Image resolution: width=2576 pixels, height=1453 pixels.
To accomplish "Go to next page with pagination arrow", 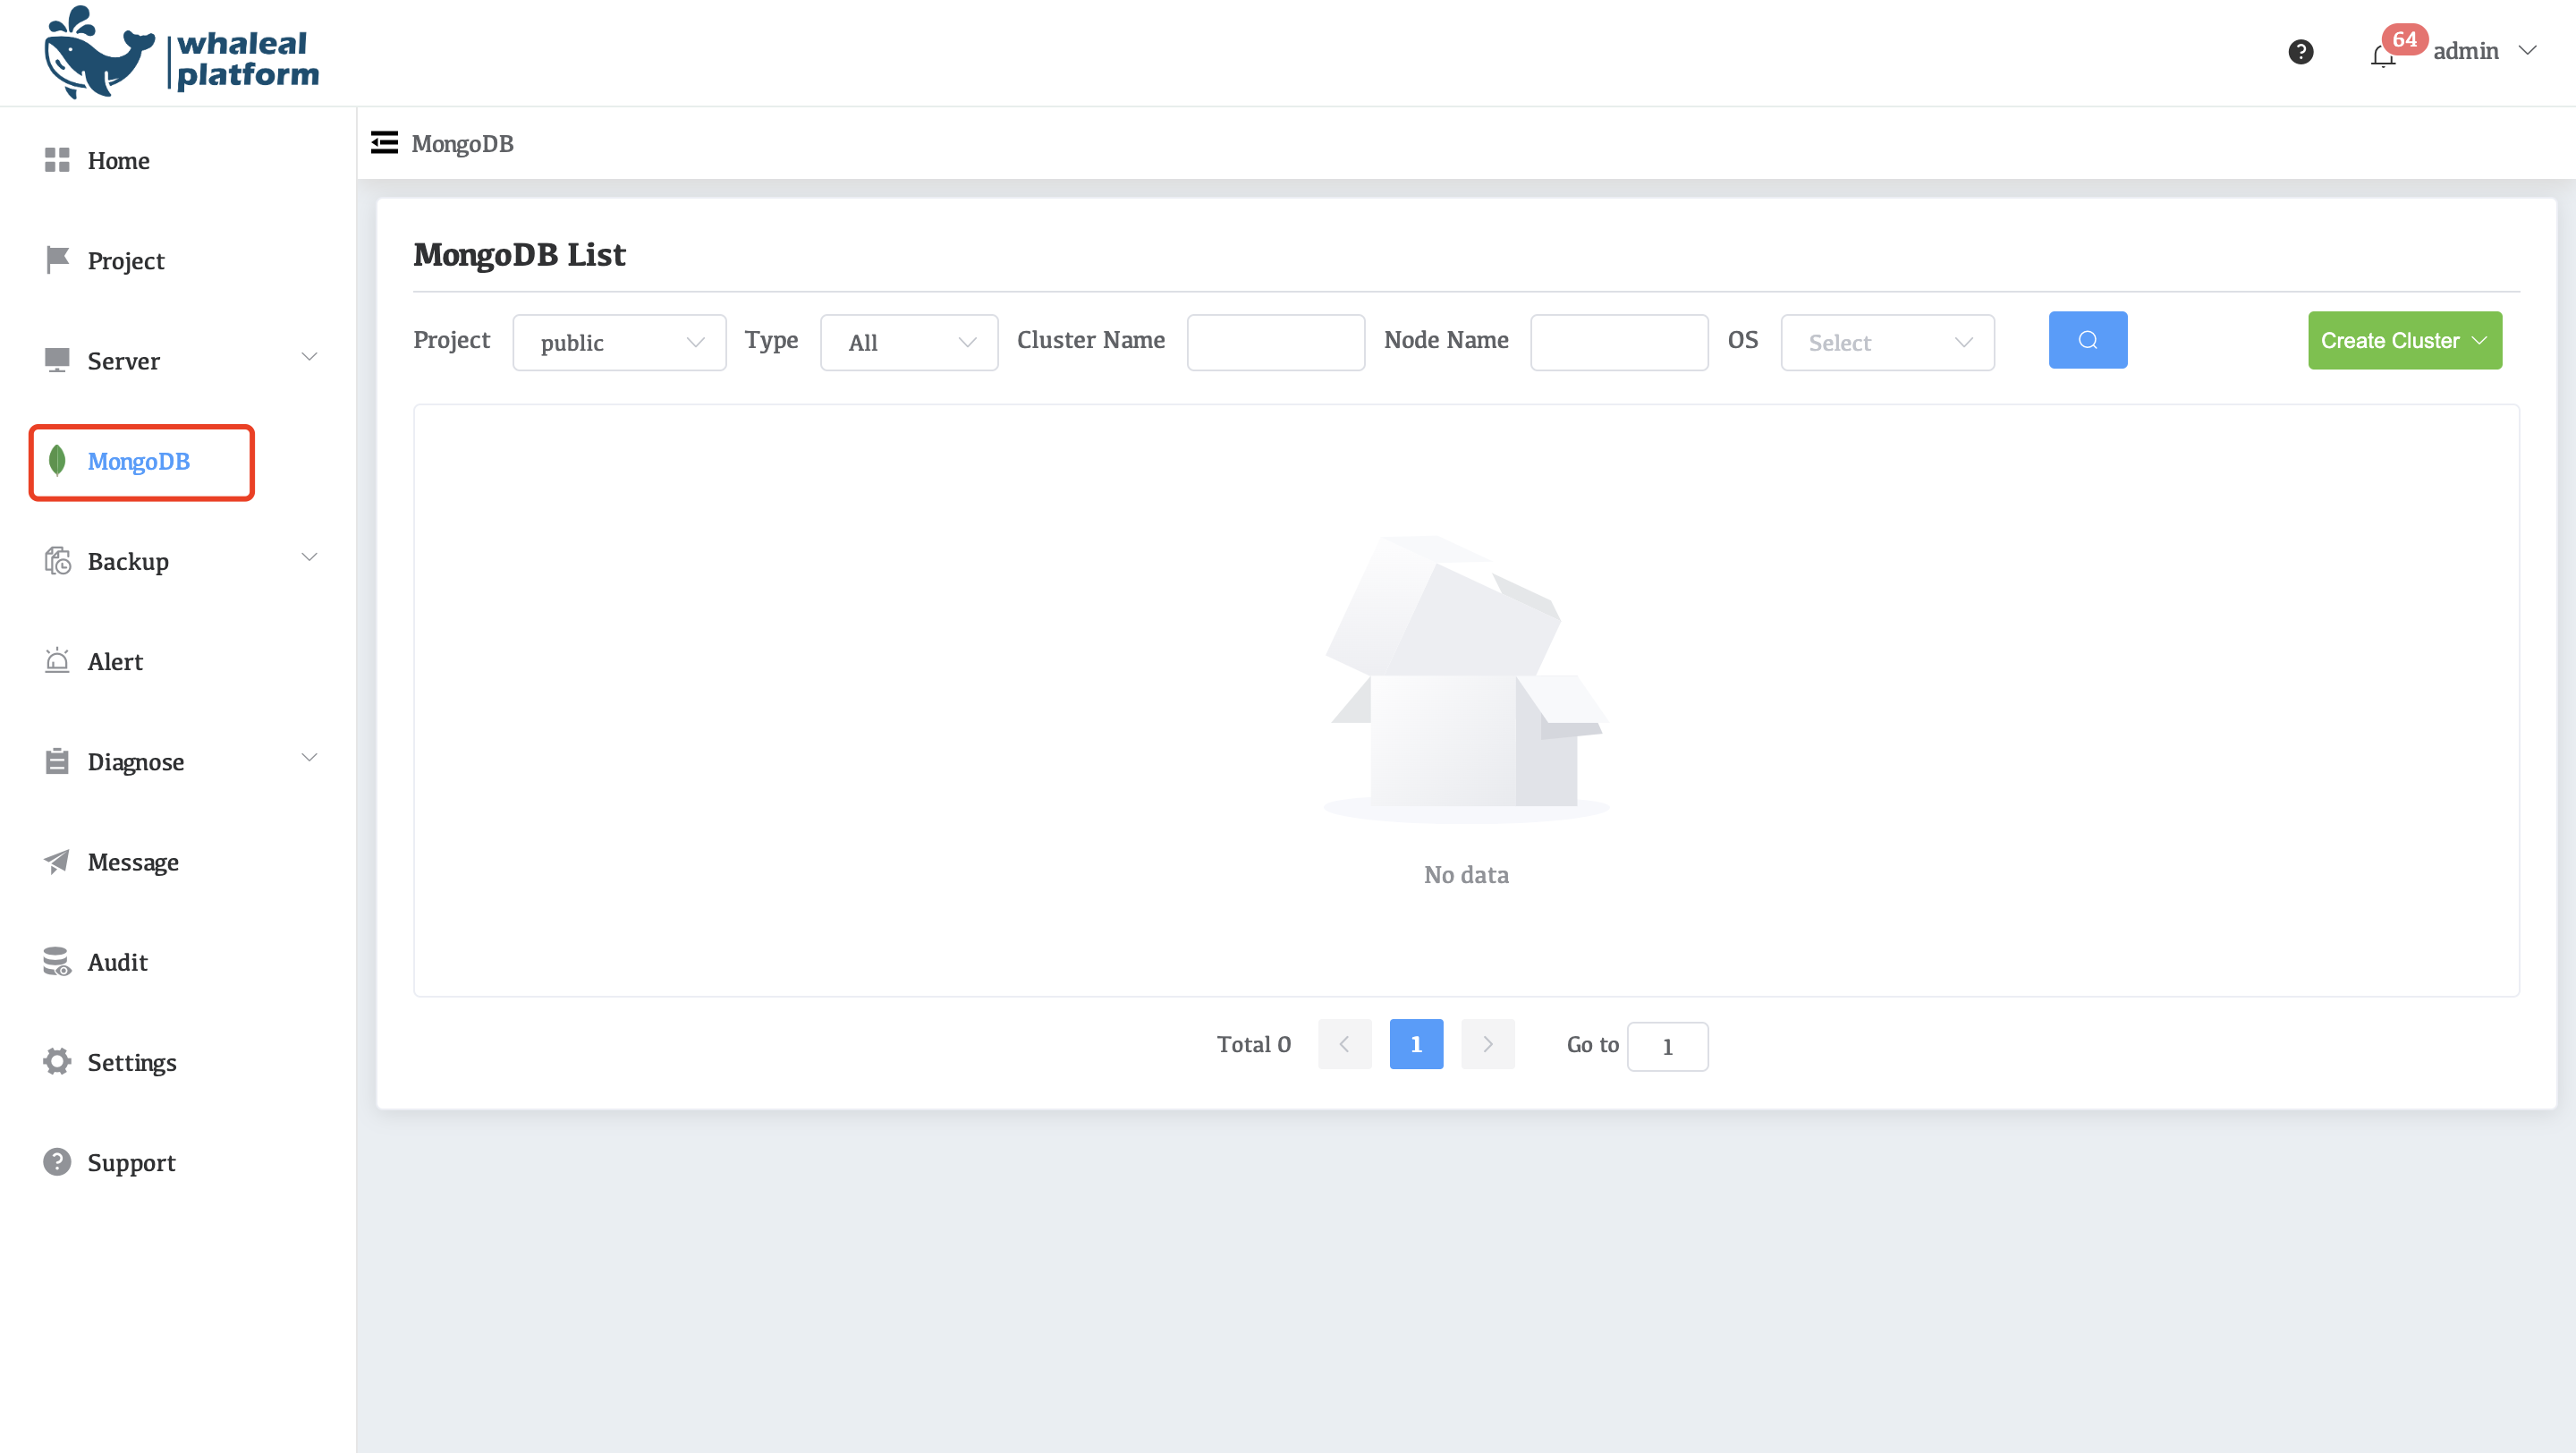I will 1488,1043.
